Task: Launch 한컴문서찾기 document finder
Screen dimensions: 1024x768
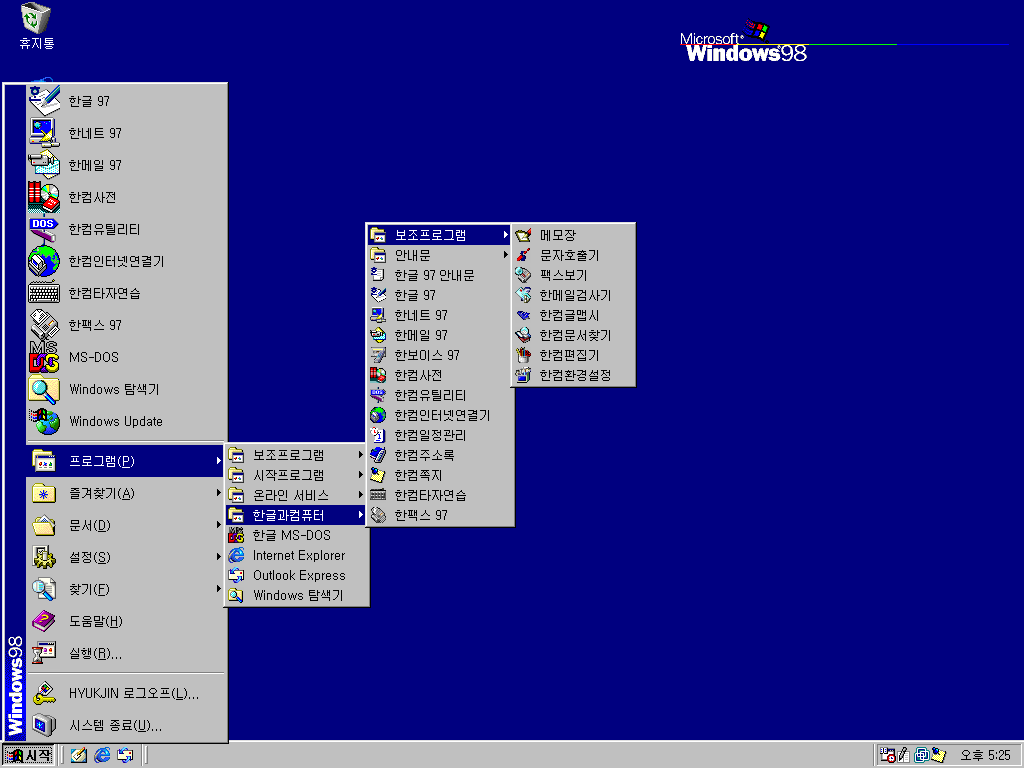Action: tap(573, 335)
